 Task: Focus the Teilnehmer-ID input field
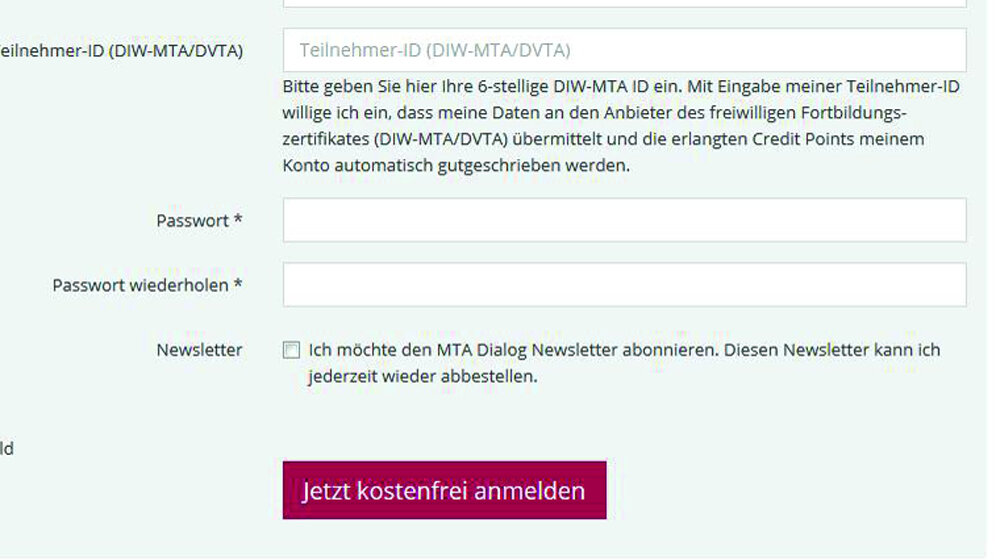624,50
